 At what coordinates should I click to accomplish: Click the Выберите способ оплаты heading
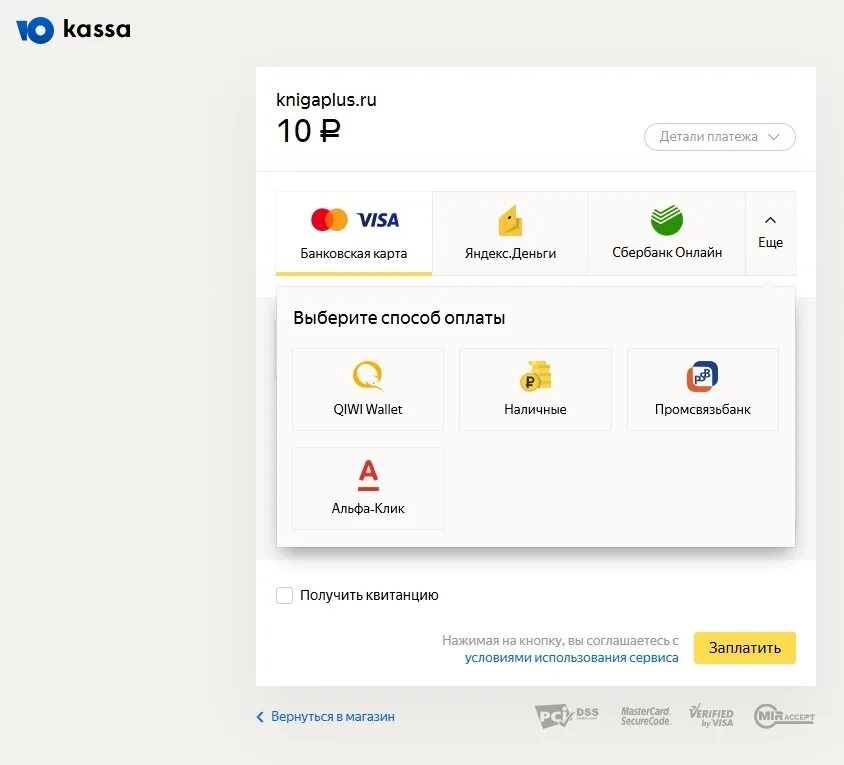(x=399, y=318)
